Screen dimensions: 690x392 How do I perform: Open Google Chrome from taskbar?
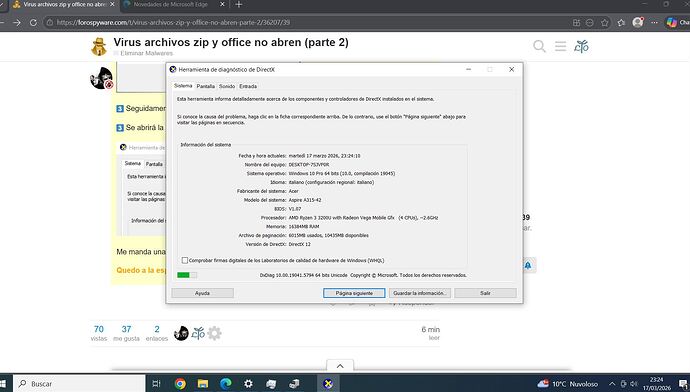point(180,384)
